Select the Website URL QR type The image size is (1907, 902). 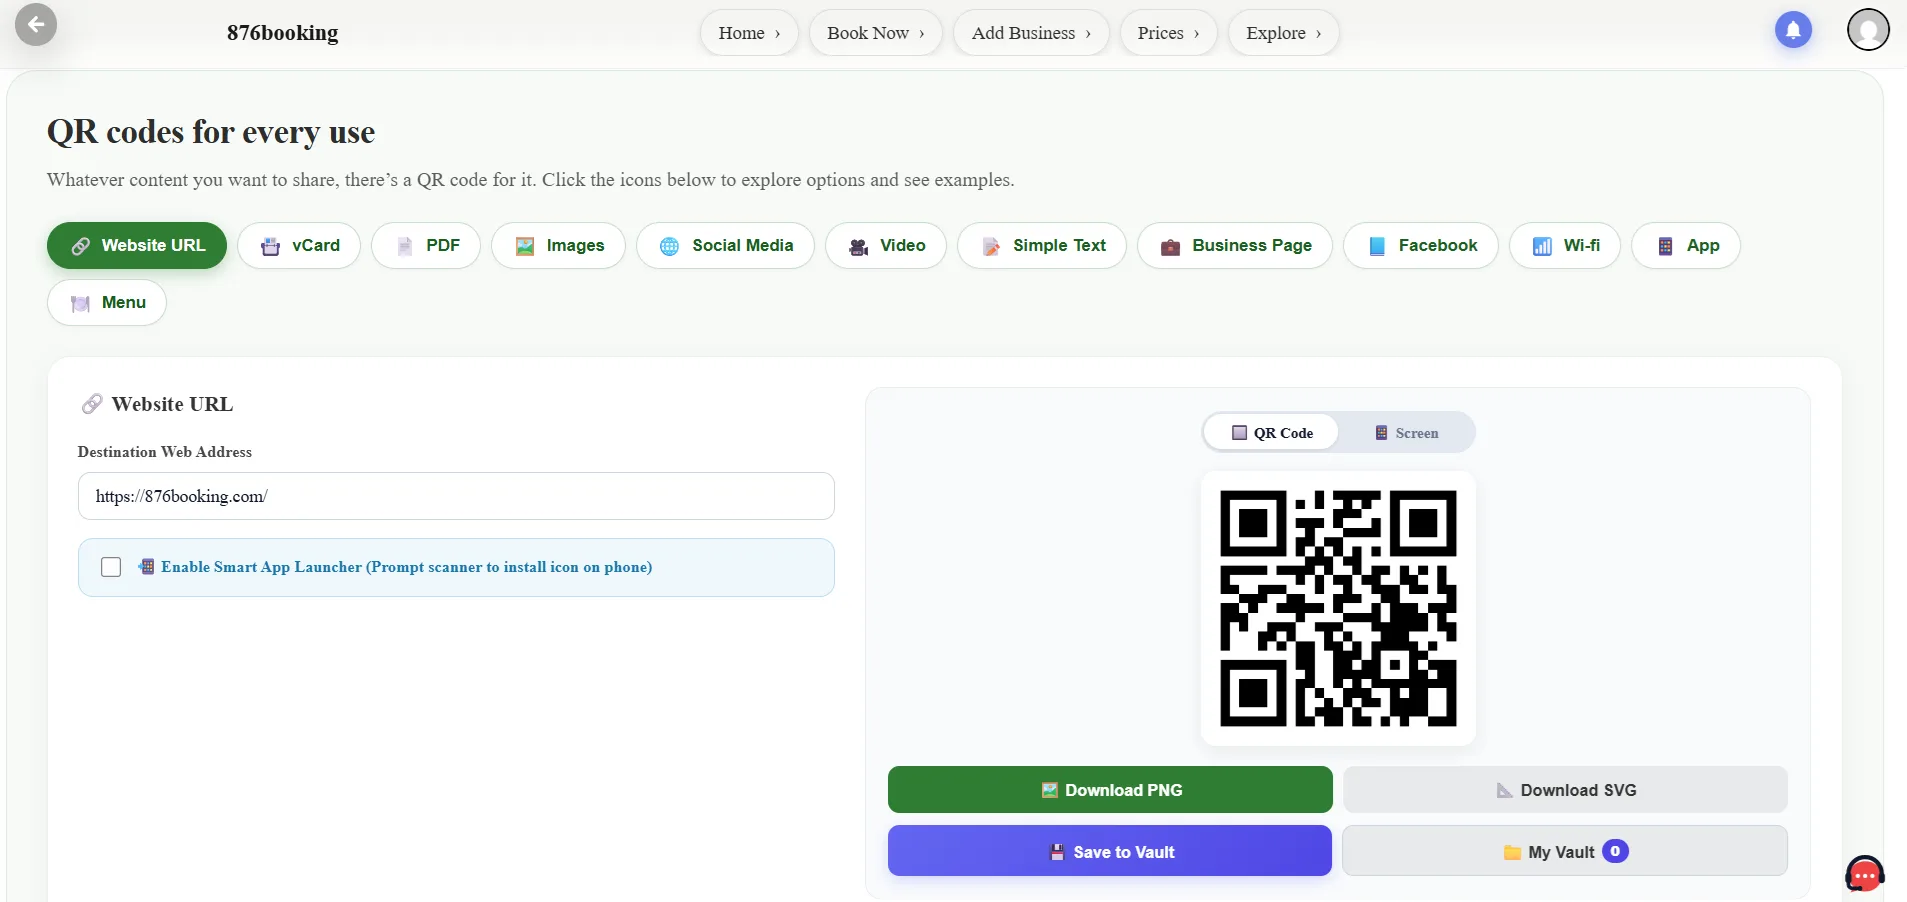(137, 245)
